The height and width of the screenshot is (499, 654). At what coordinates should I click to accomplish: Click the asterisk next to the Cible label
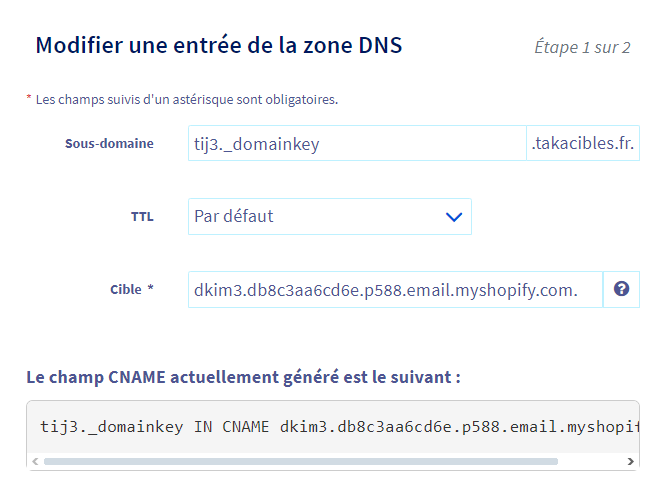point(150,288)
